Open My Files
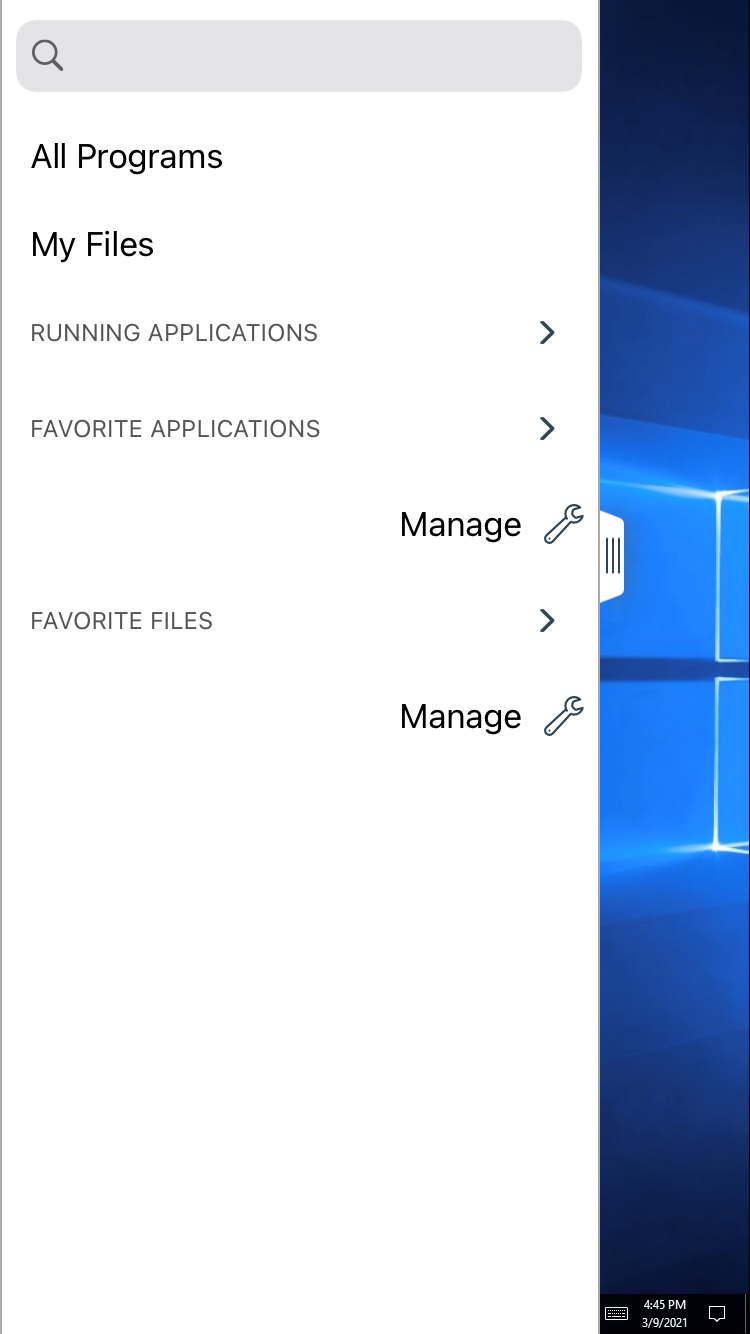 pyautogui.click(x=92, y=245)
